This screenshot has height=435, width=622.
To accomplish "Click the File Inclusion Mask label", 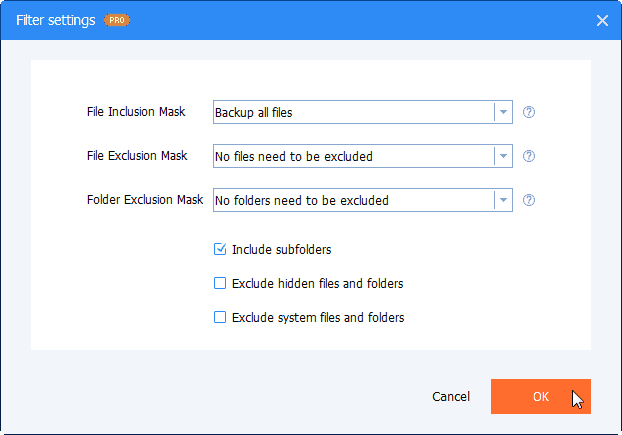I will pyautogui.click(x=136, y=111).
